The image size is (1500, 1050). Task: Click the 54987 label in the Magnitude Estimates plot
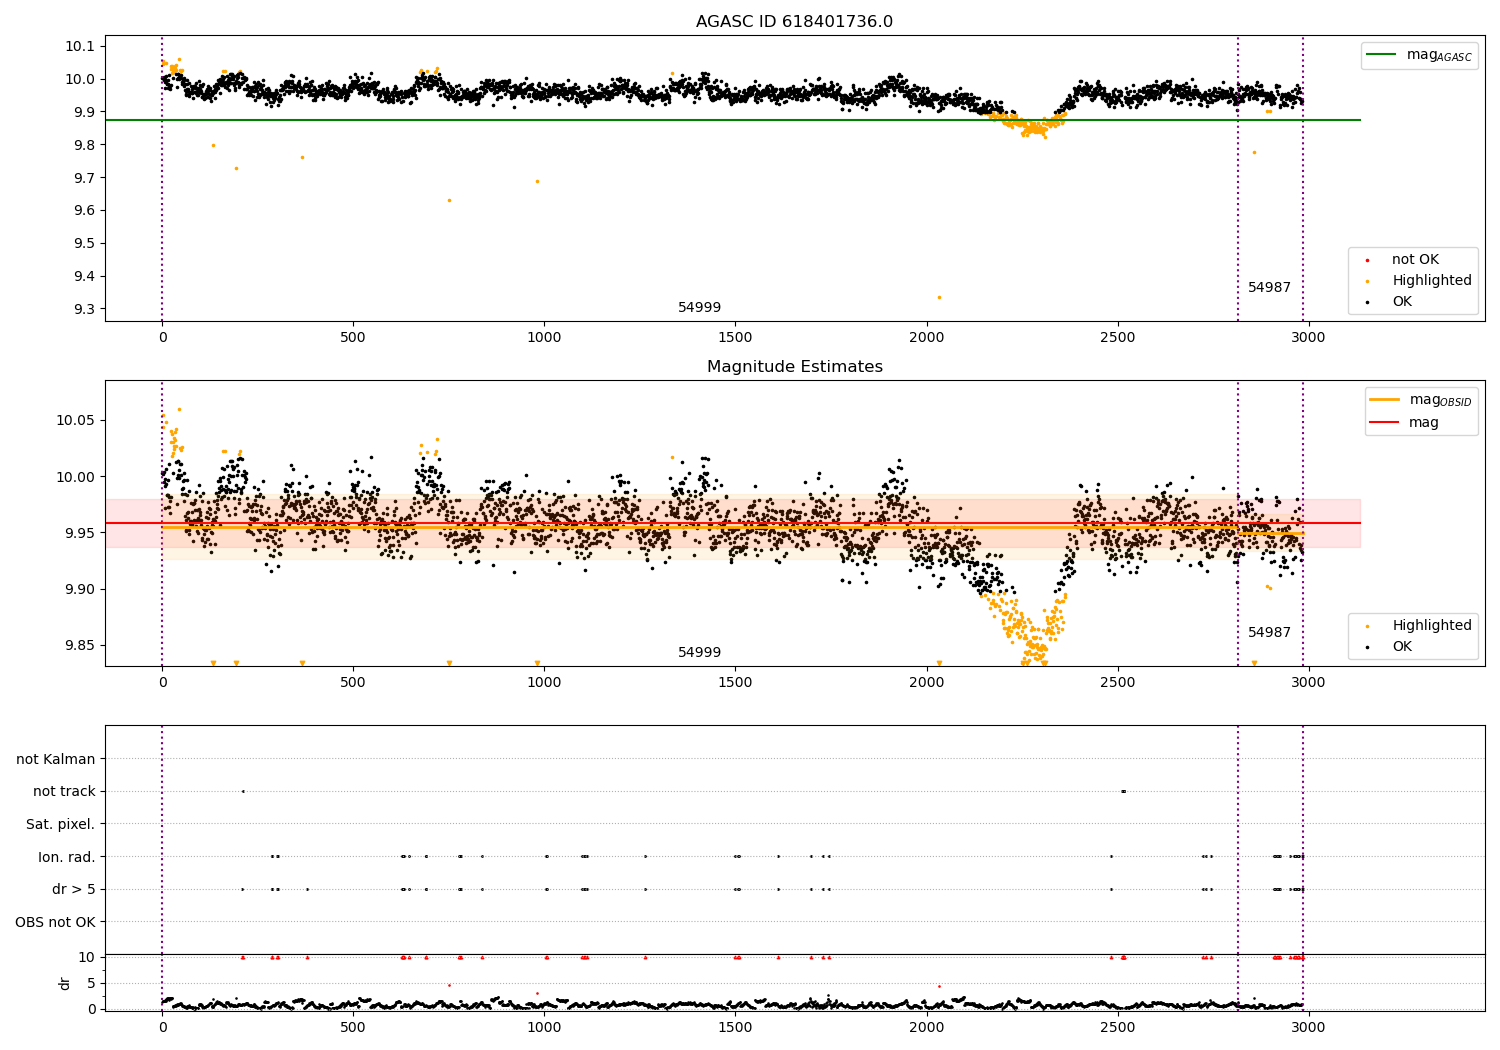(1269, 633)
